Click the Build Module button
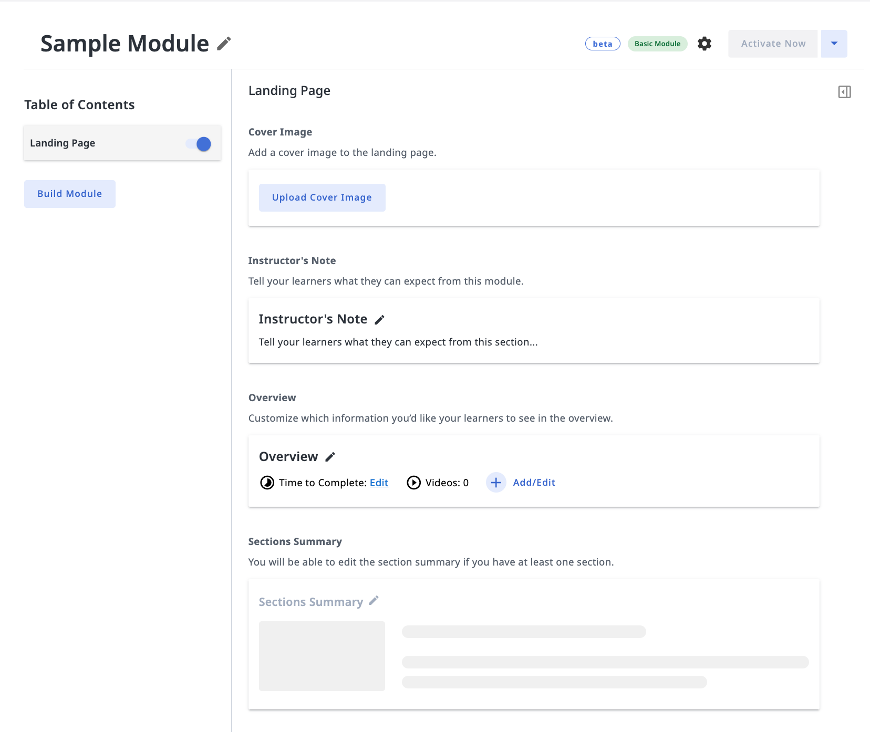 [x=69, y=194]
